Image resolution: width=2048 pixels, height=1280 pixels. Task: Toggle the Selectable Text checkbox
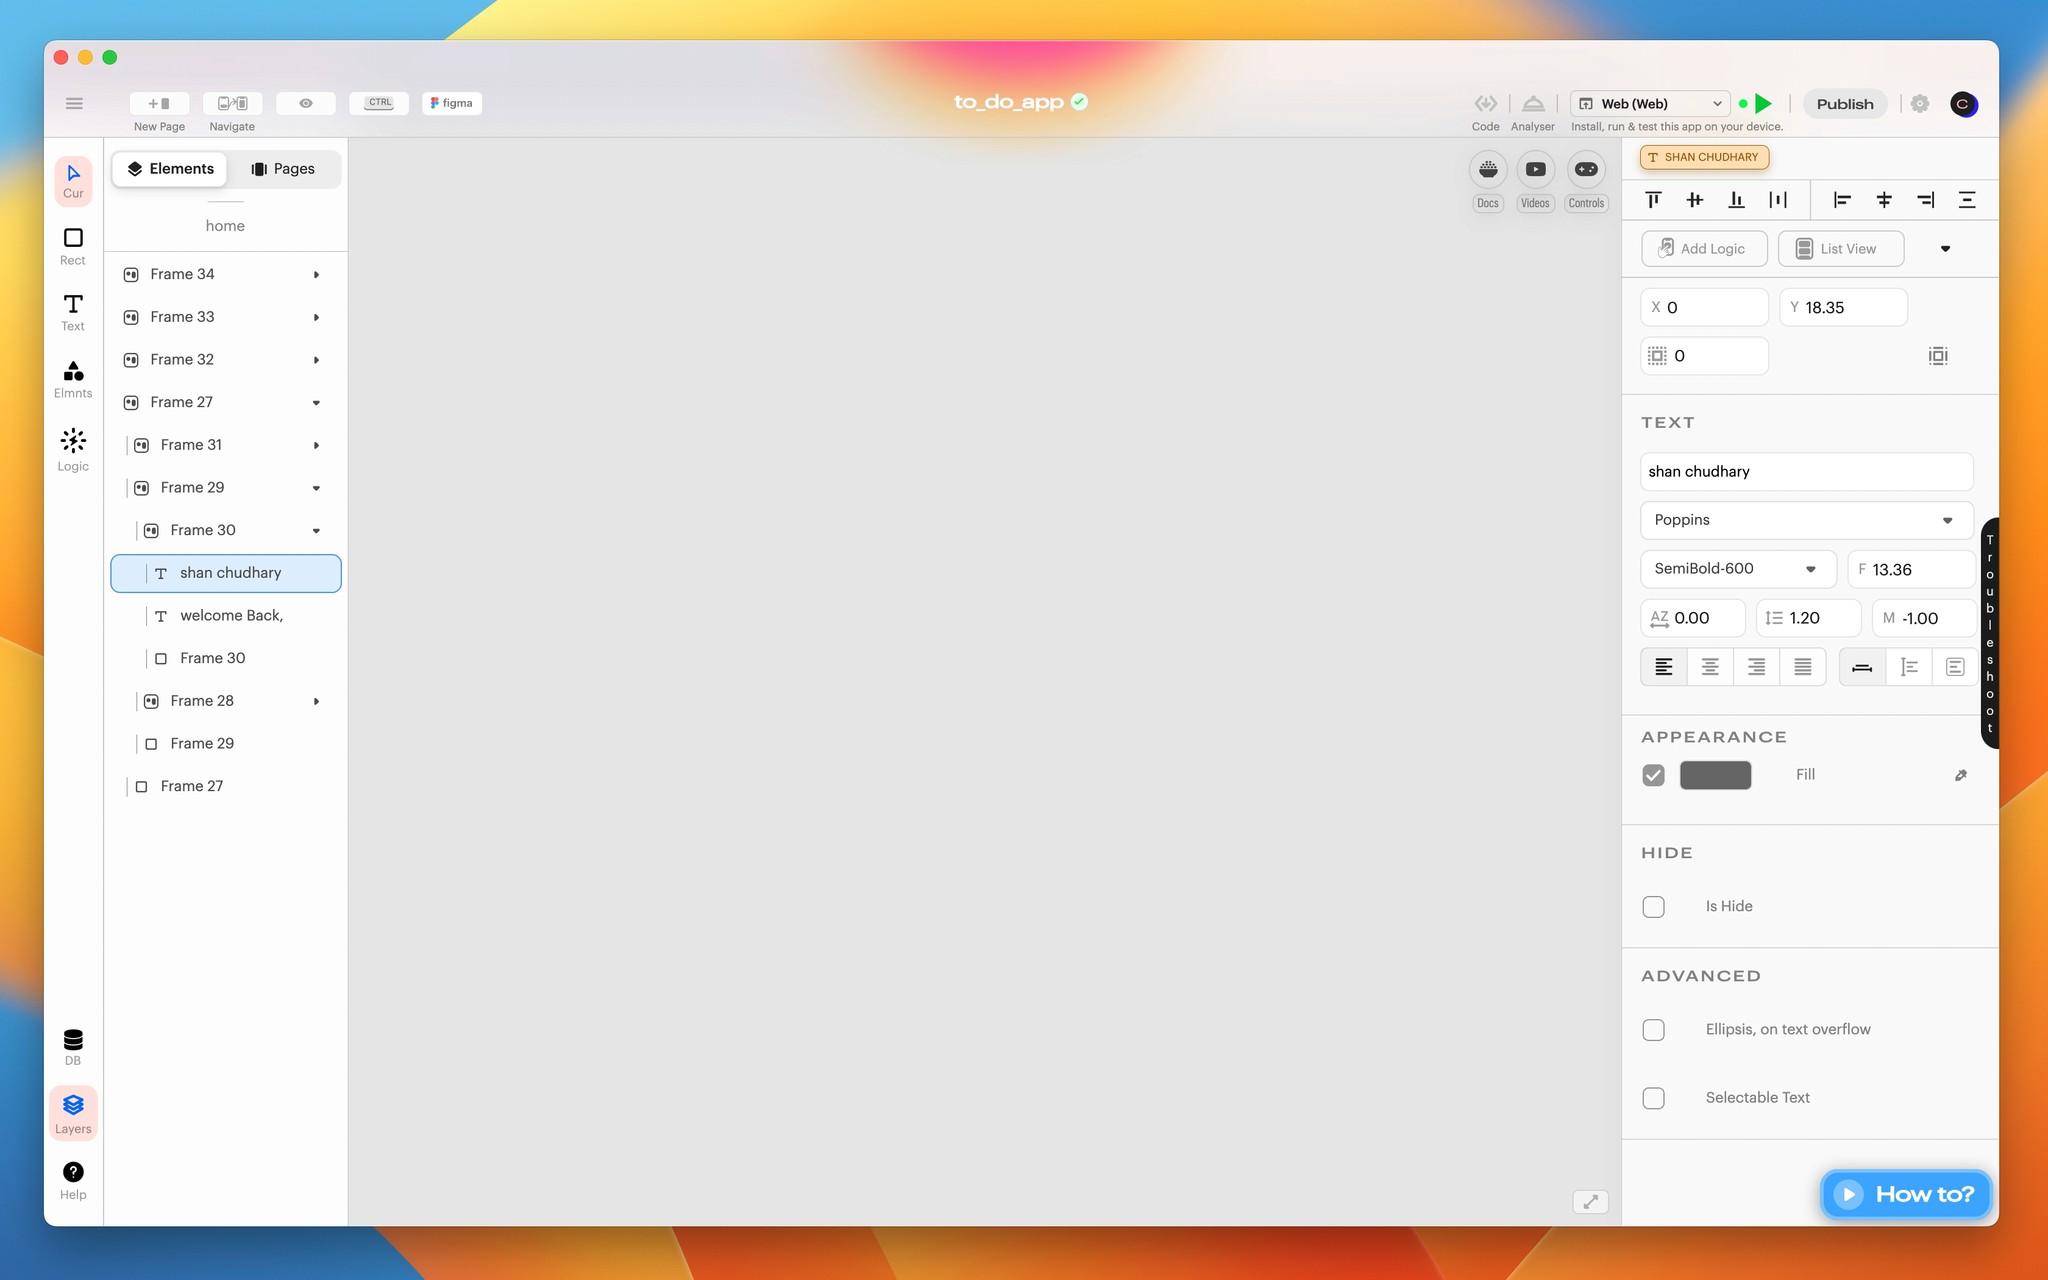1654,1098
